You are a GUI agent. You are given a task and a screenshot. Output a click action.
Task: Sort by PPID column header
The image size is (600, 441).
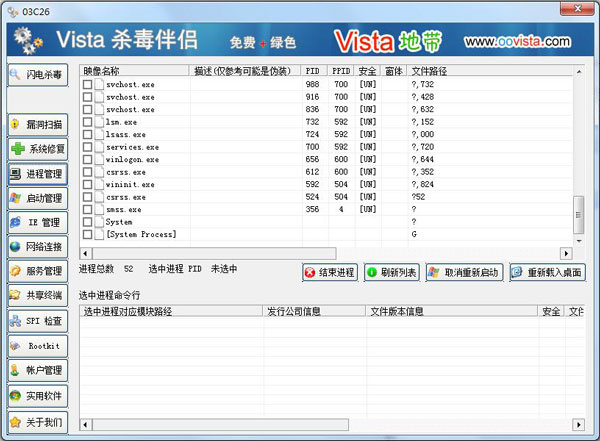(x=341, y=71)
